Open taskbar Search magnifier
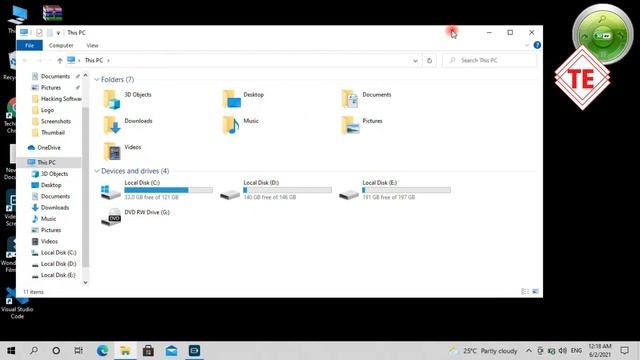The image size is (640, 360). point(34,351)
